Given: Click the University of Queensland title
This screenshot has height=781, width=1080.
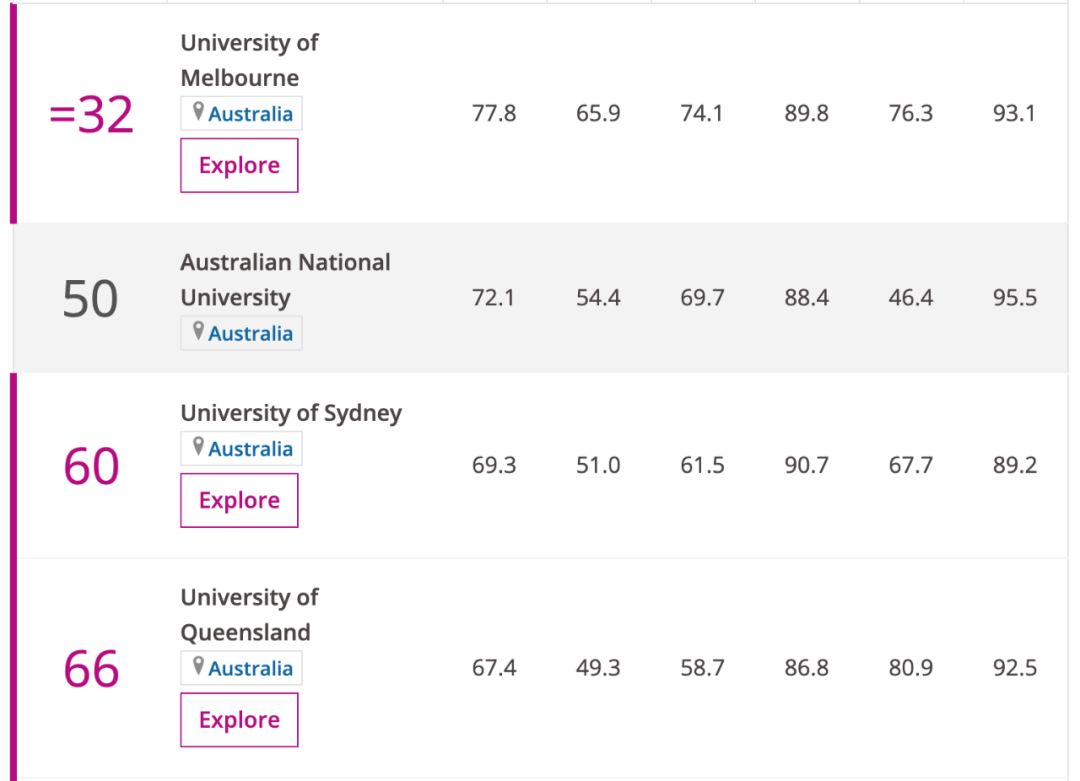Looking at the screenshot, I should pos(249,614).
